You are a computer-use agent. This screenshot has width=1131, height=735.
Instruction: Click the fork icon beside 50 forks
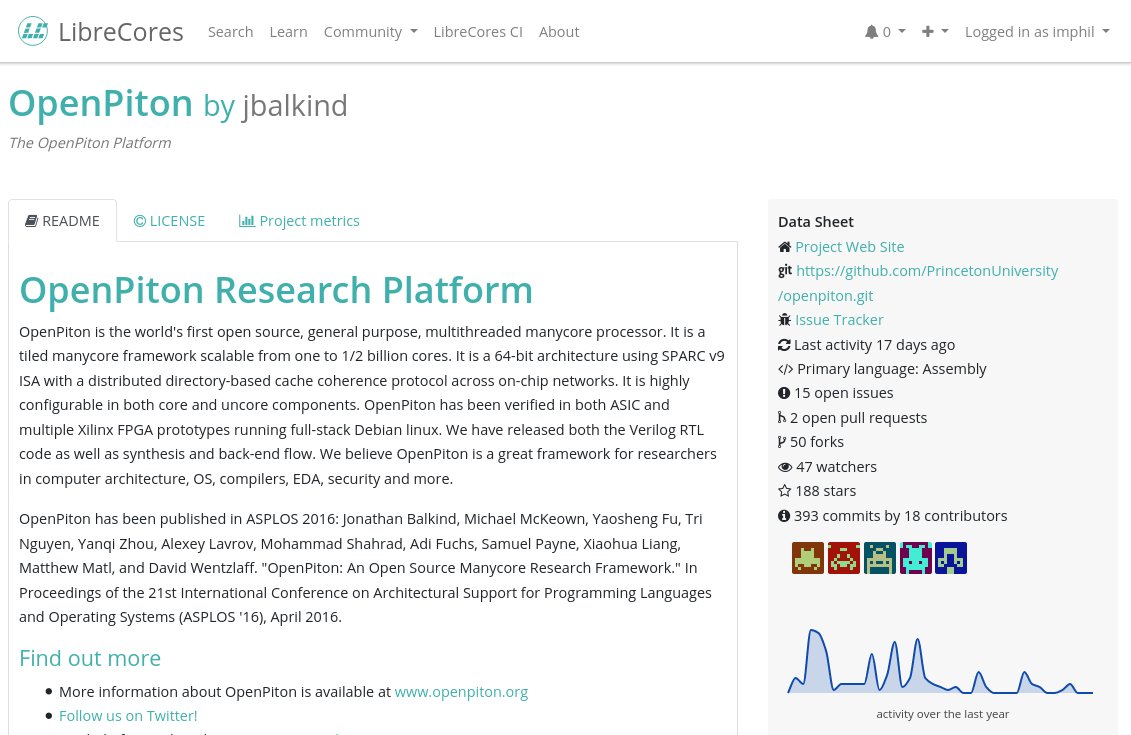coord(782,442)
